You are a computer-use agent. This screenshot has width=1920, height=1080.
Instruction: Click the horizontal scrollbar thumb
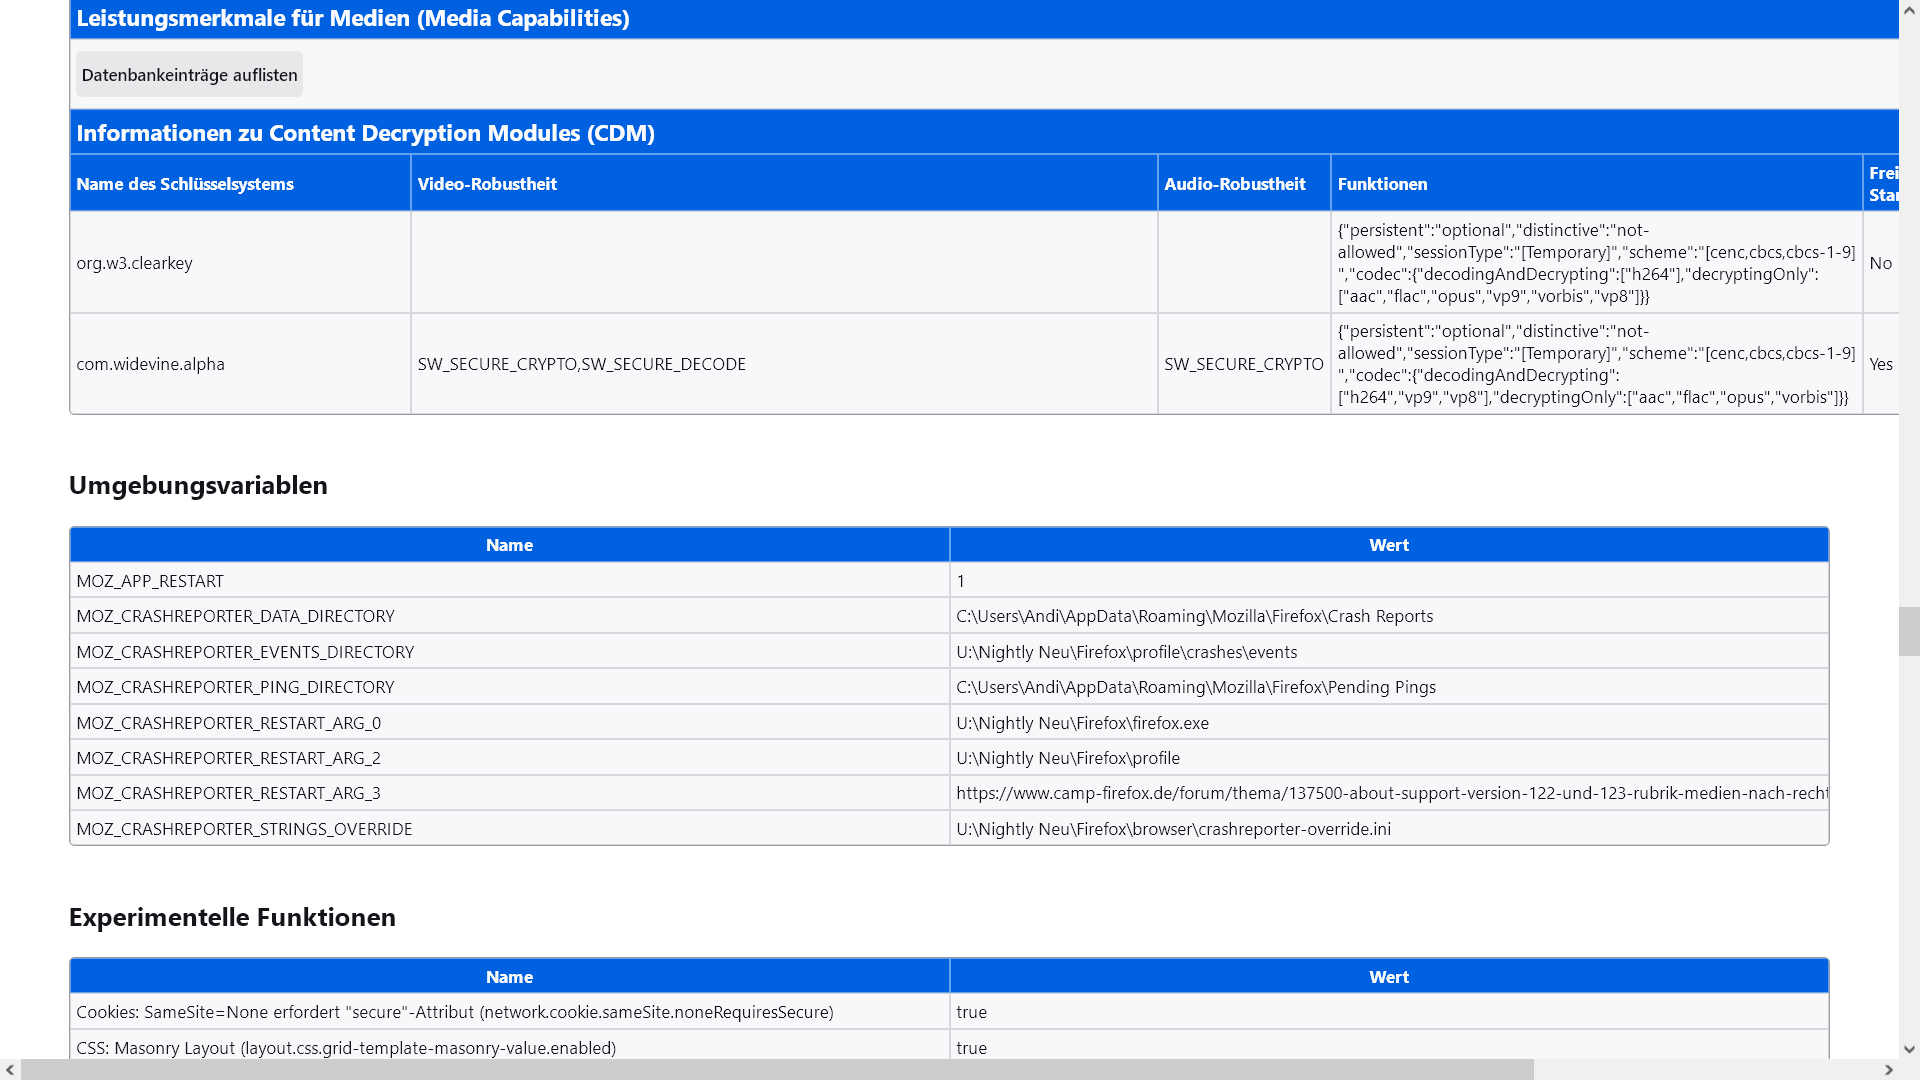776,1069
